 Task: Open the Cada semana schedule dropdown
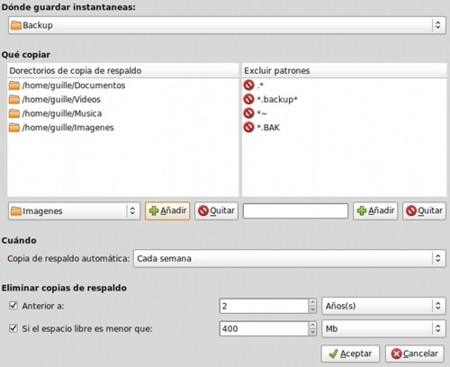coord(289,258)
